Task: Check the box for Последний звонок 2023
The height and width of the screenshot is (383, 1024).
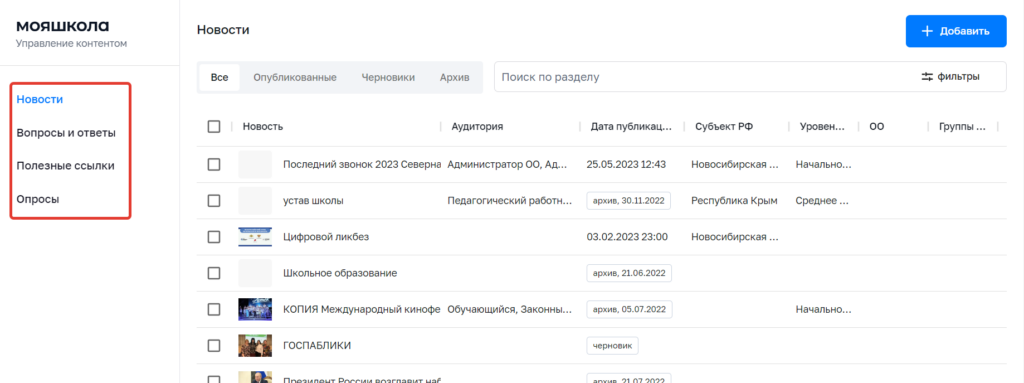Action: pyautogui.click(x=214, y=165)
